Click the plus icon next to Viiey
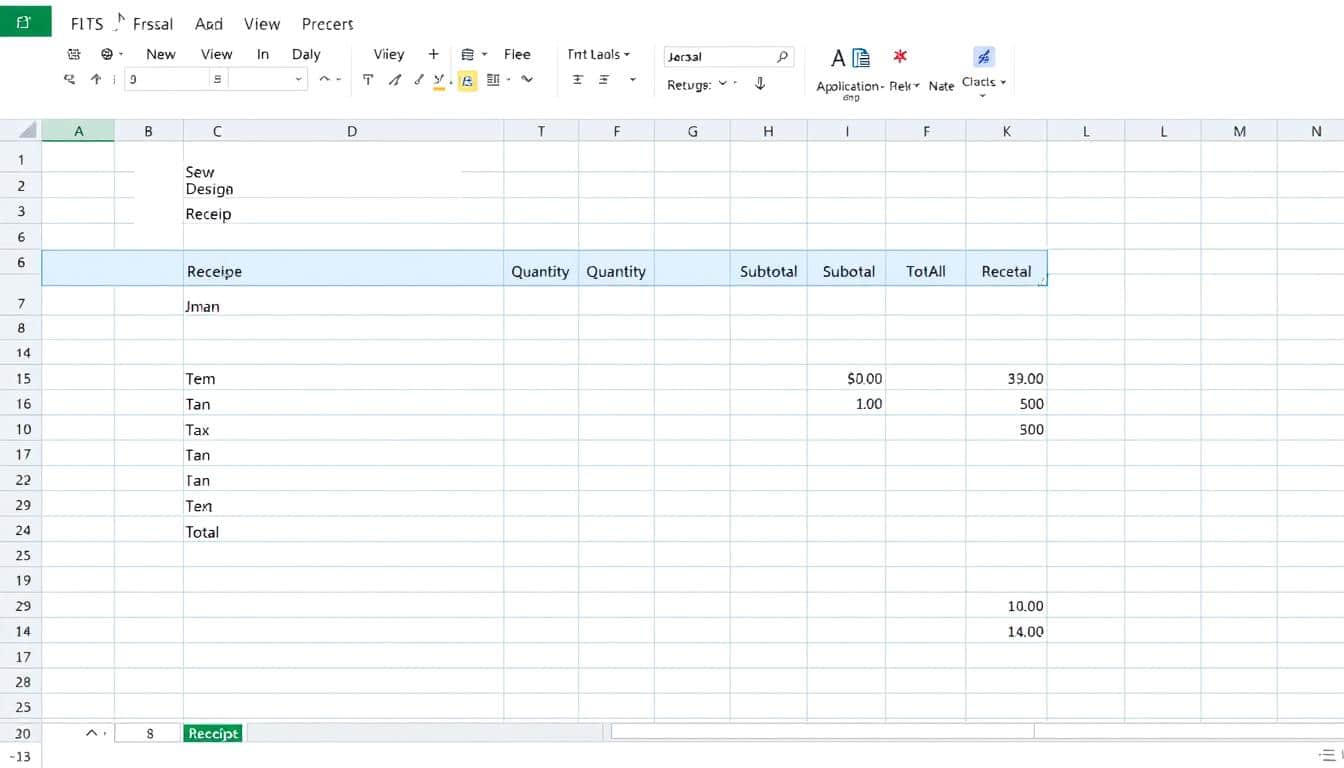Screen dimensions: 1344x768 [x=433, y=54]
